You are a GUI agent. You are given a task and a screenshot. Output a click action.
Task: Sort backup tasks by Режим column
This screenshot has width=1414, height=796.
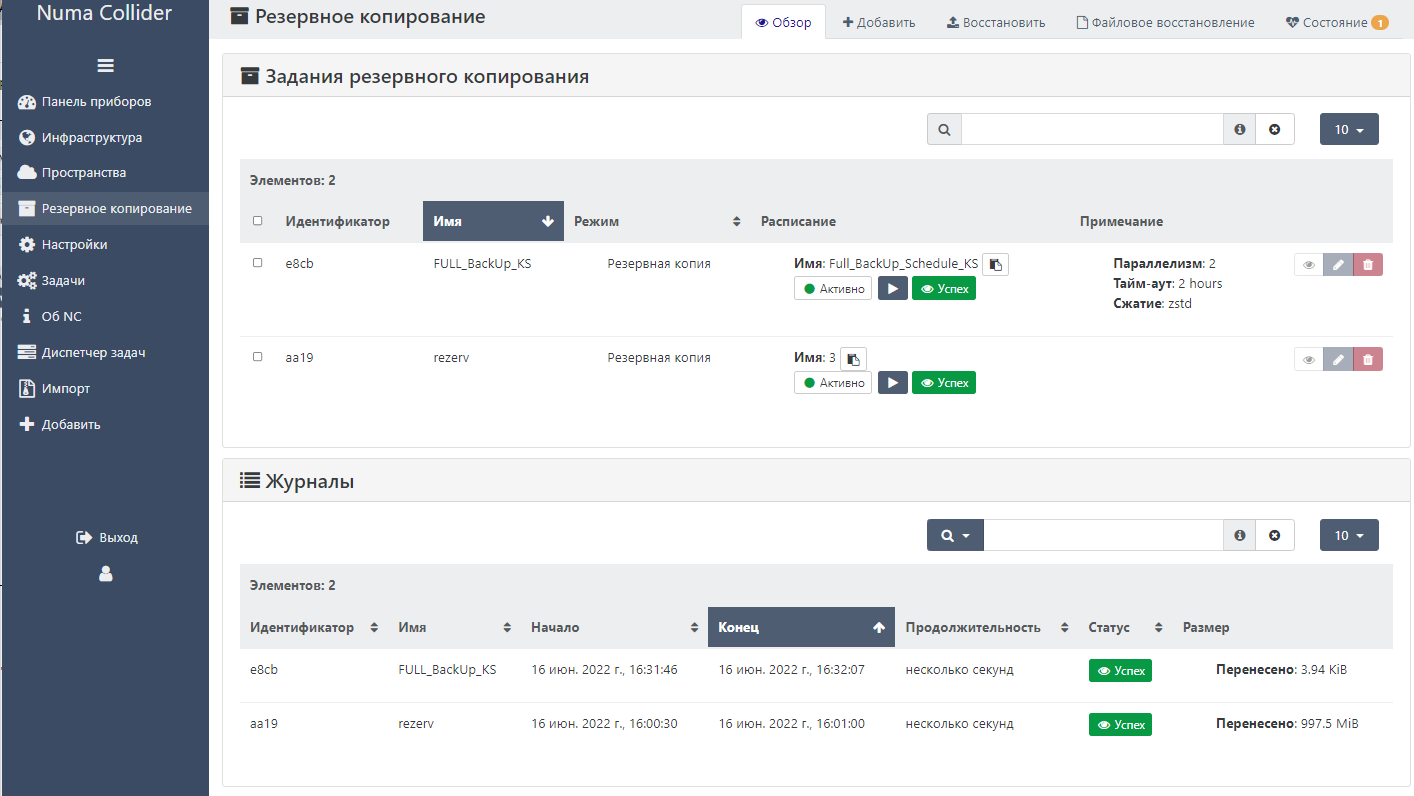(657, 221)
